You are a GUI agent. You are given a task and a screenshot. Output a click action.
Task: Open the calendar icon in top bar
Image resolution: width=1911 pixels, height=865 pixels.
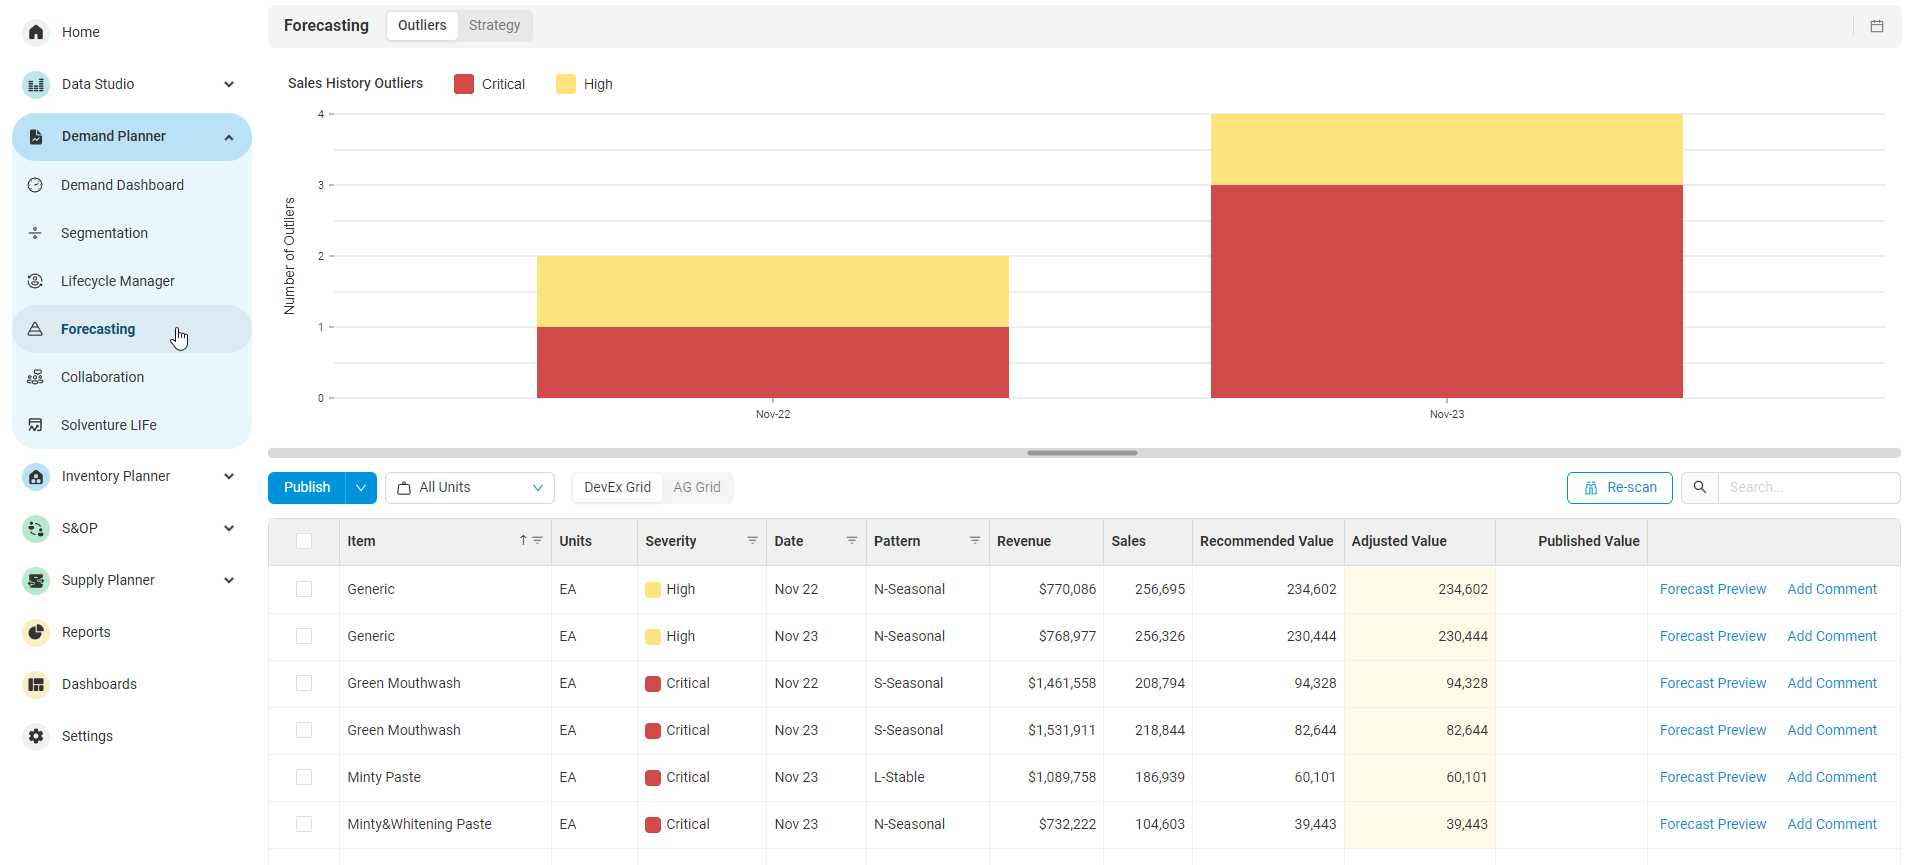click(1877, 26)
